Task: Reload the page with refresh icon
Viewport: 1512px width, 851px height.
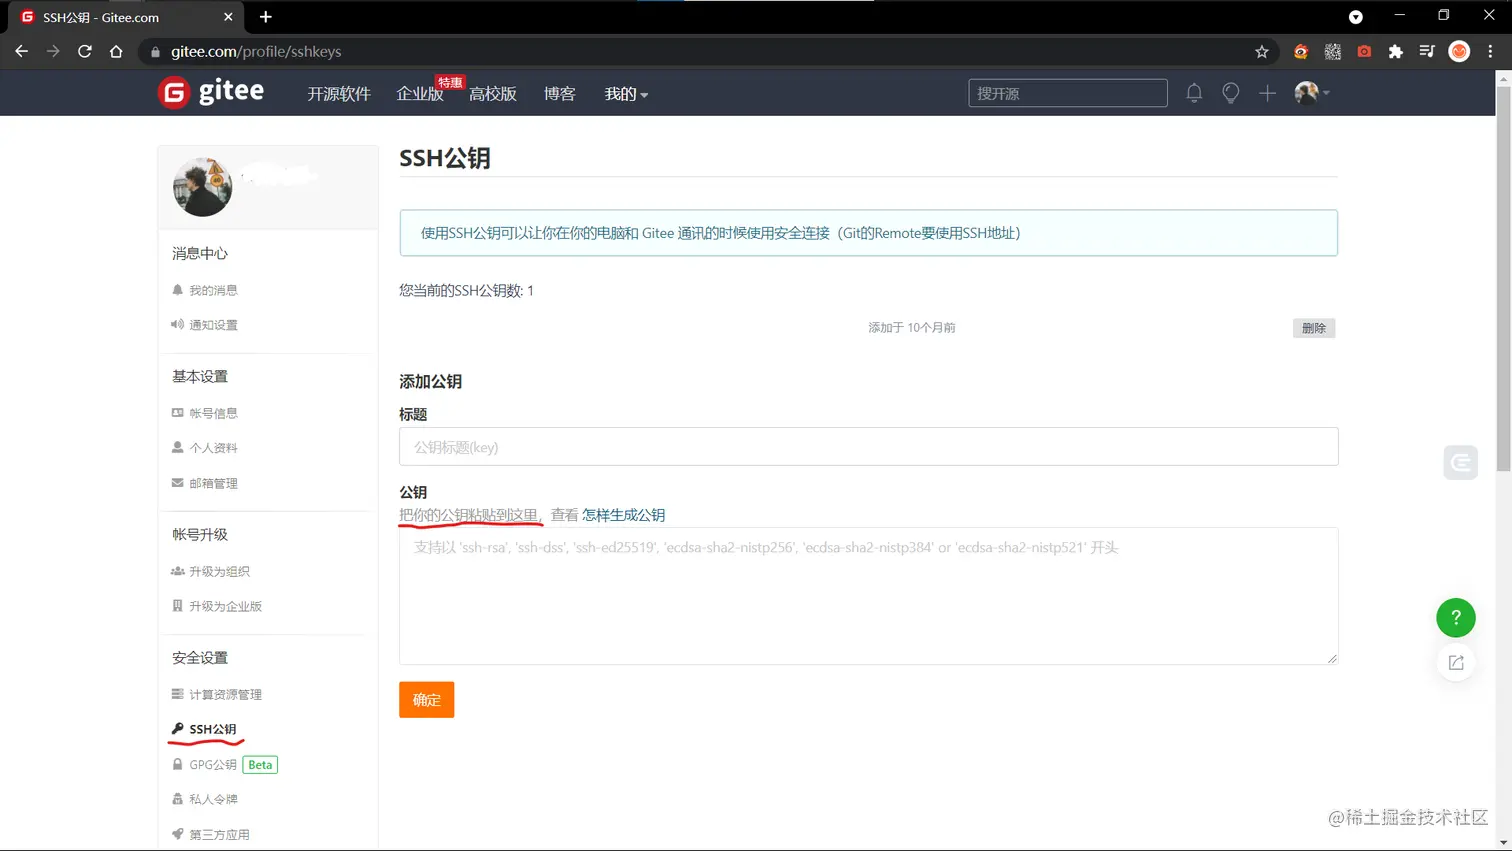Action: click(85, 51)
